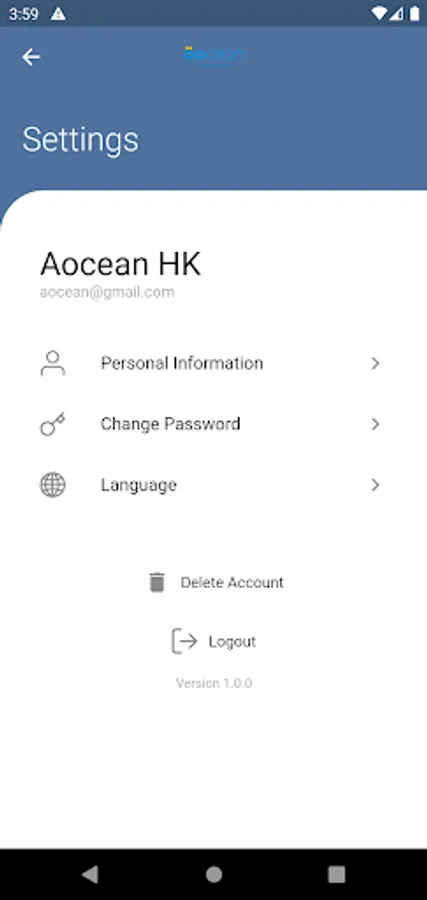The width and height of the screenshot is (427, 900).
Task: Tap the Aocean logo in header
Action: (x=214, y=56)
